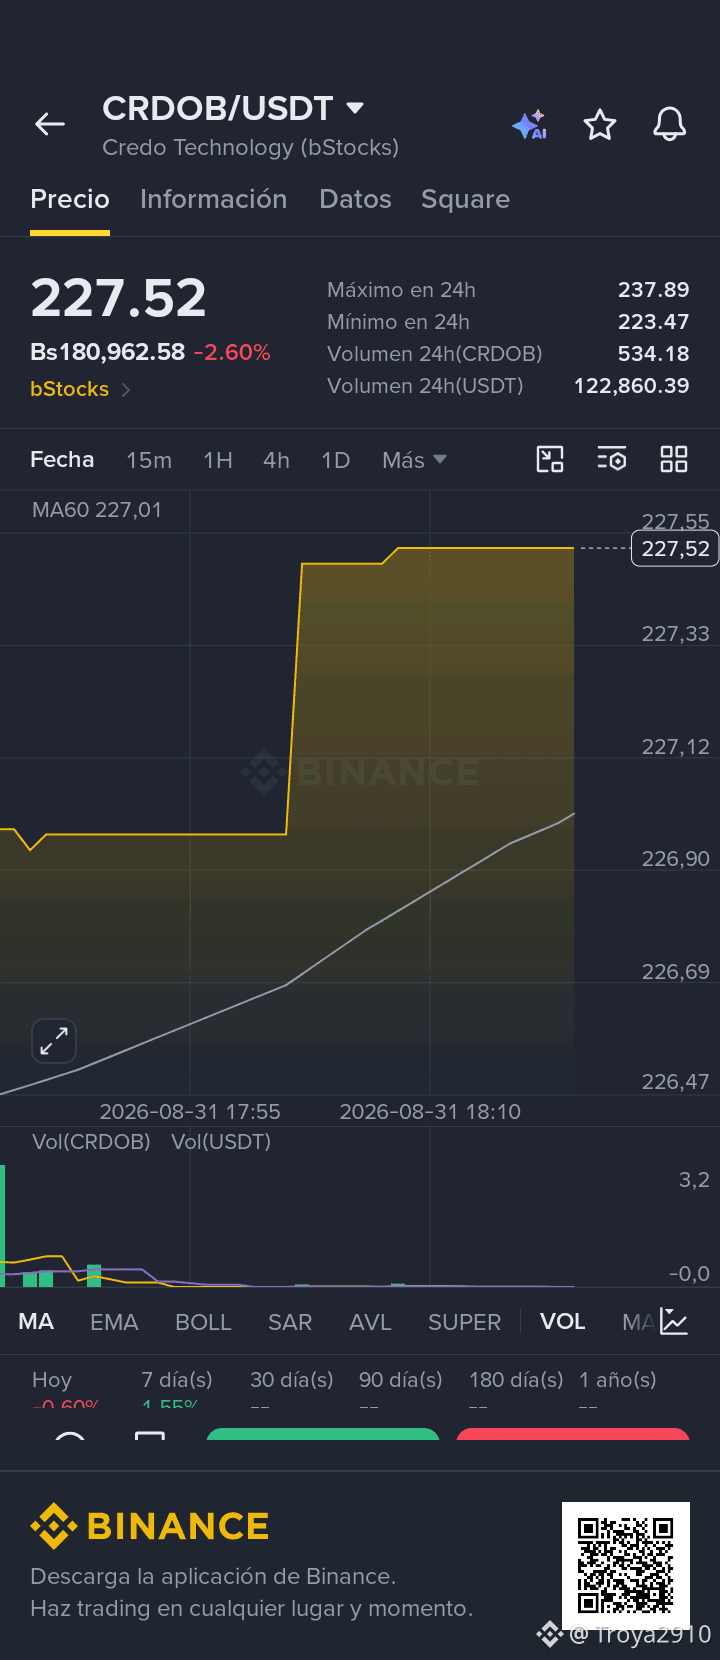Screen dimensions: 720x1660
Task: Toggle the BOLL indicator
Action: point(203,1322)
